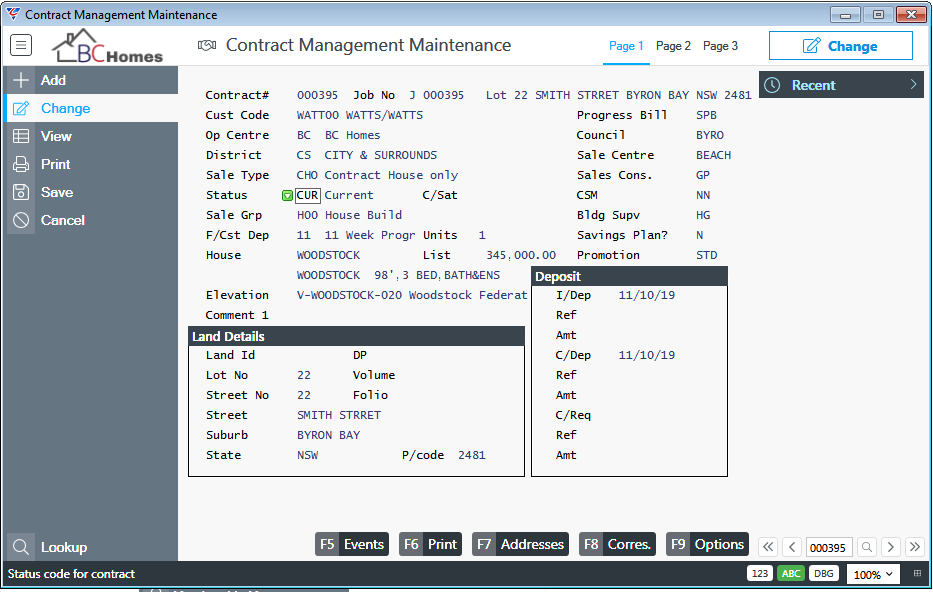Click the record number field 000395

click(829, 547)
